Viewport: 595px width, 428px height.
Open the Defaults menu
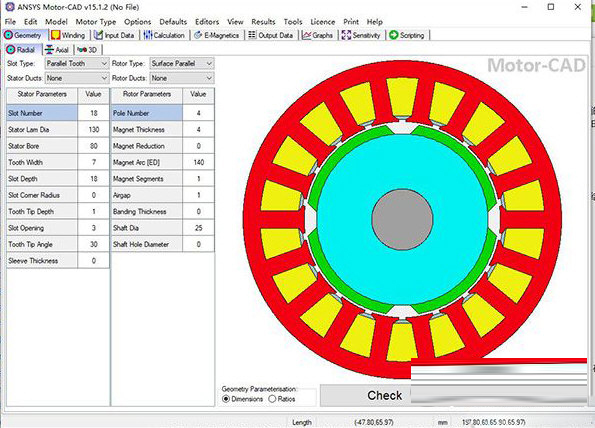173,22
